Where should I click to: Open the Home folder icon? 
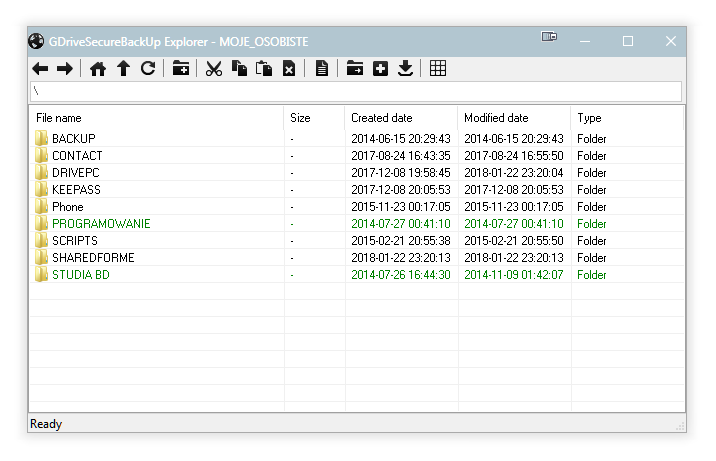click(98, 69)
